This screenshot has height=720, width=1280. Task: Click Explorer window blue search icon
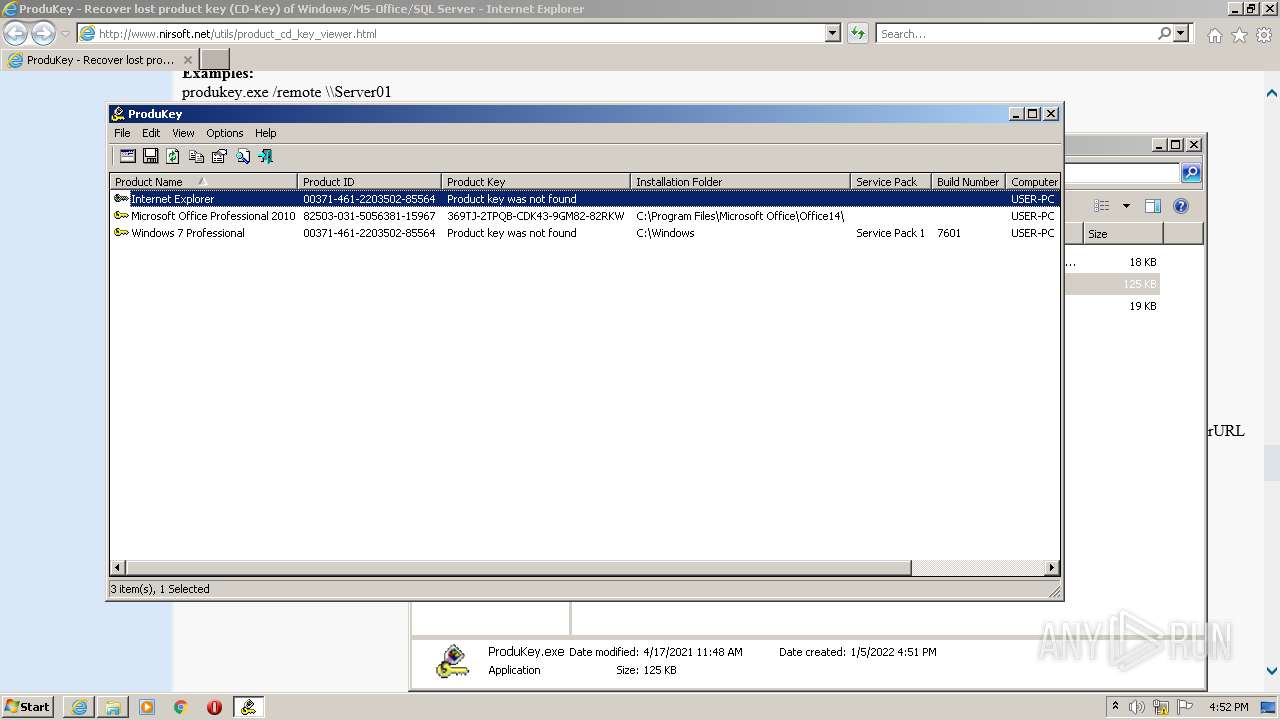coord(1190,173)
